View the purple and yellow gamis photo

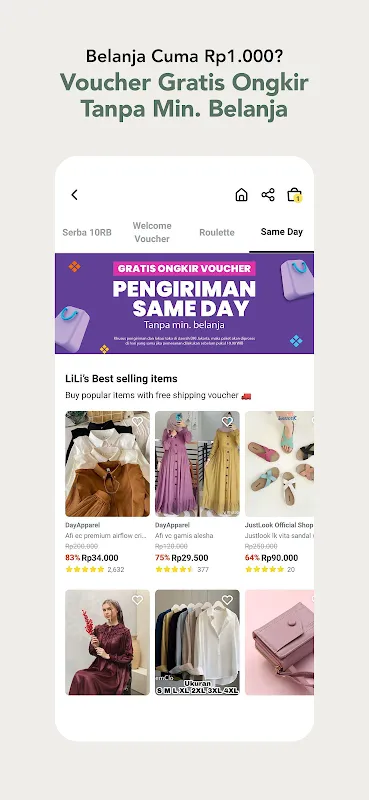pyautogui.click(x=198, y=464)
